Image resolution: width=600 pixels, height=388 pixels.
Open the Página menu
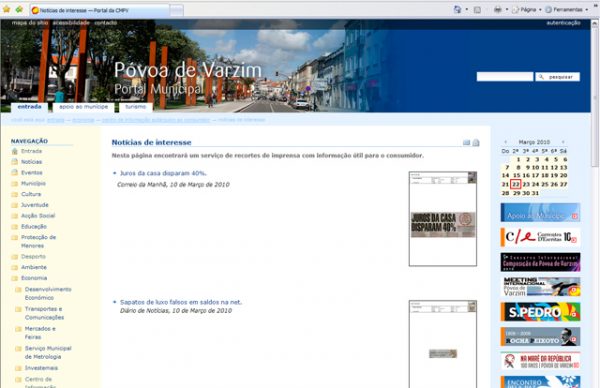point(527,10)
